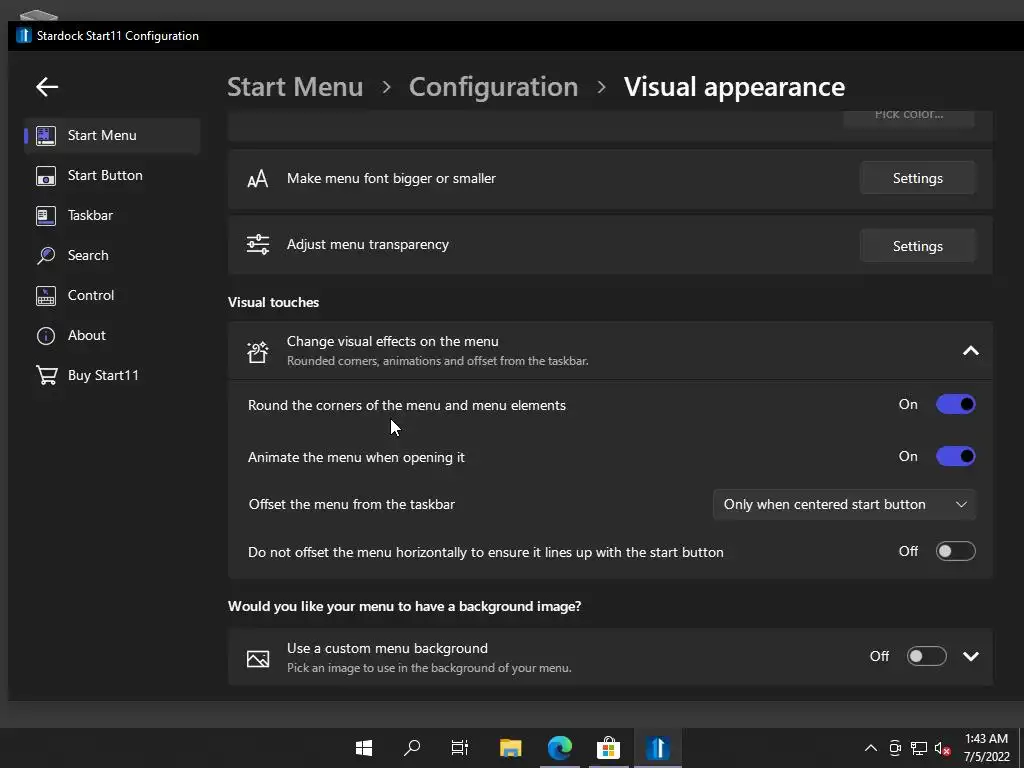Expand the custom menu background section

[x=970, y=656]
